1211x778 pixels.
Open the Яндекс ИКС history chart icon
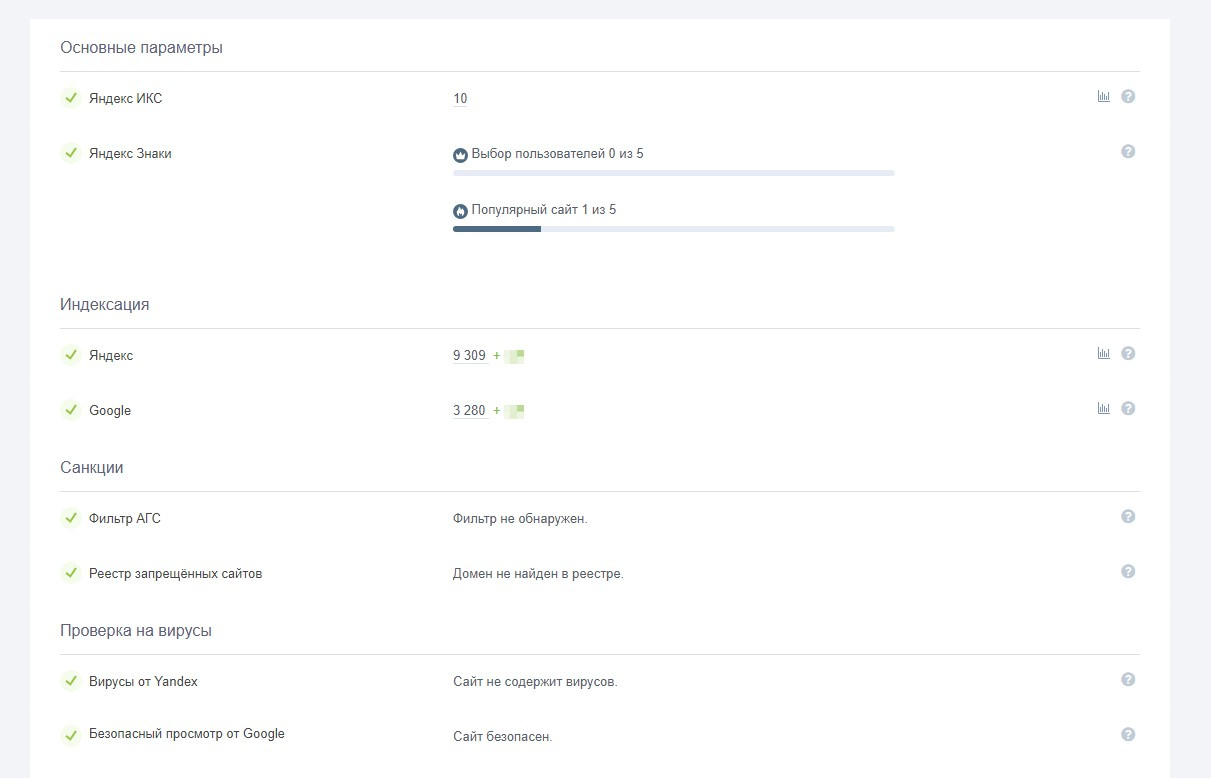tap(1104, 97)
